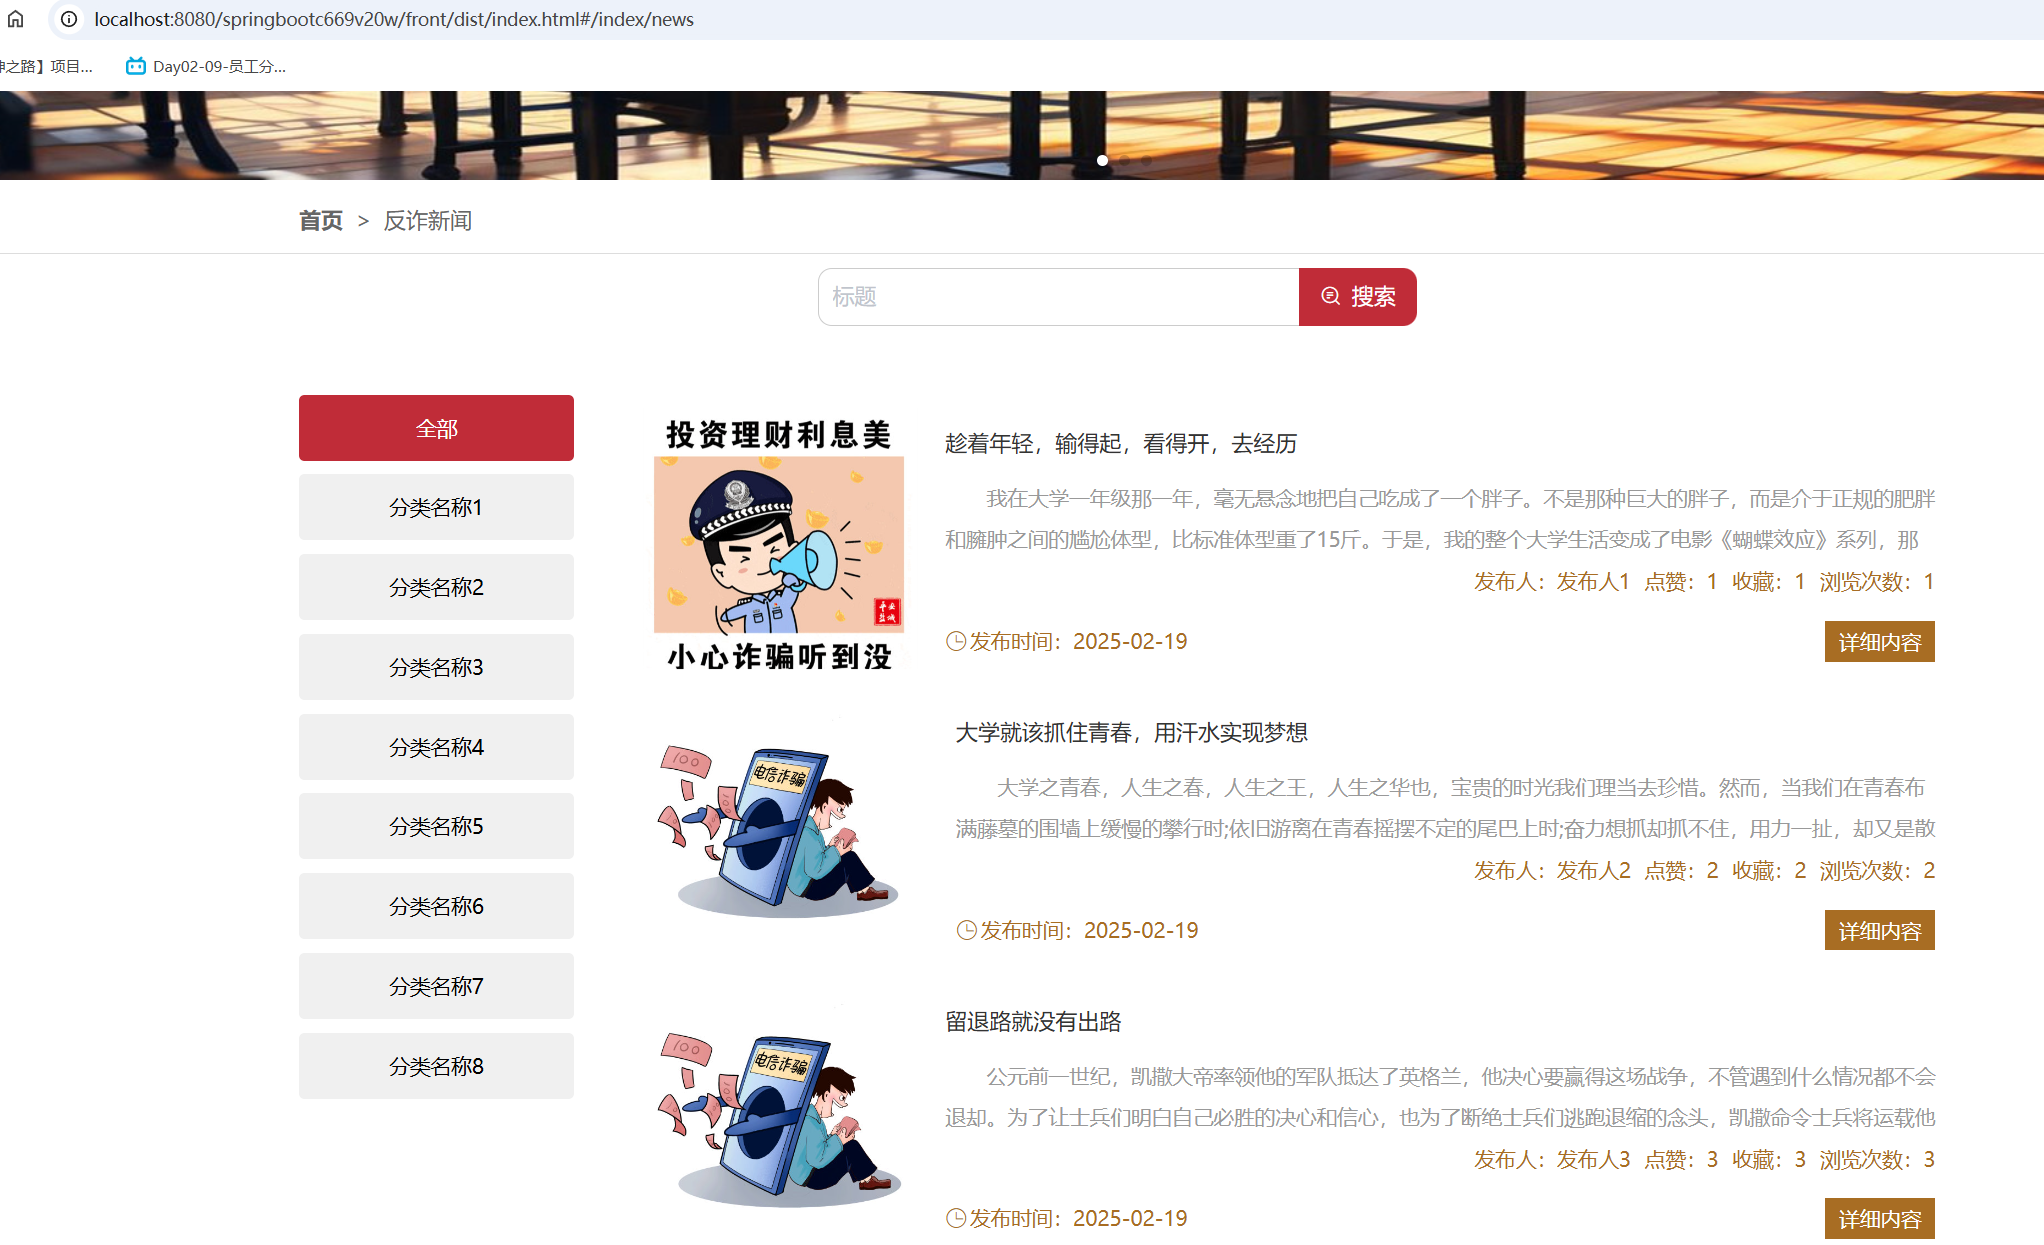
Task: Select category 分类名称1
Action: [436, 507]
